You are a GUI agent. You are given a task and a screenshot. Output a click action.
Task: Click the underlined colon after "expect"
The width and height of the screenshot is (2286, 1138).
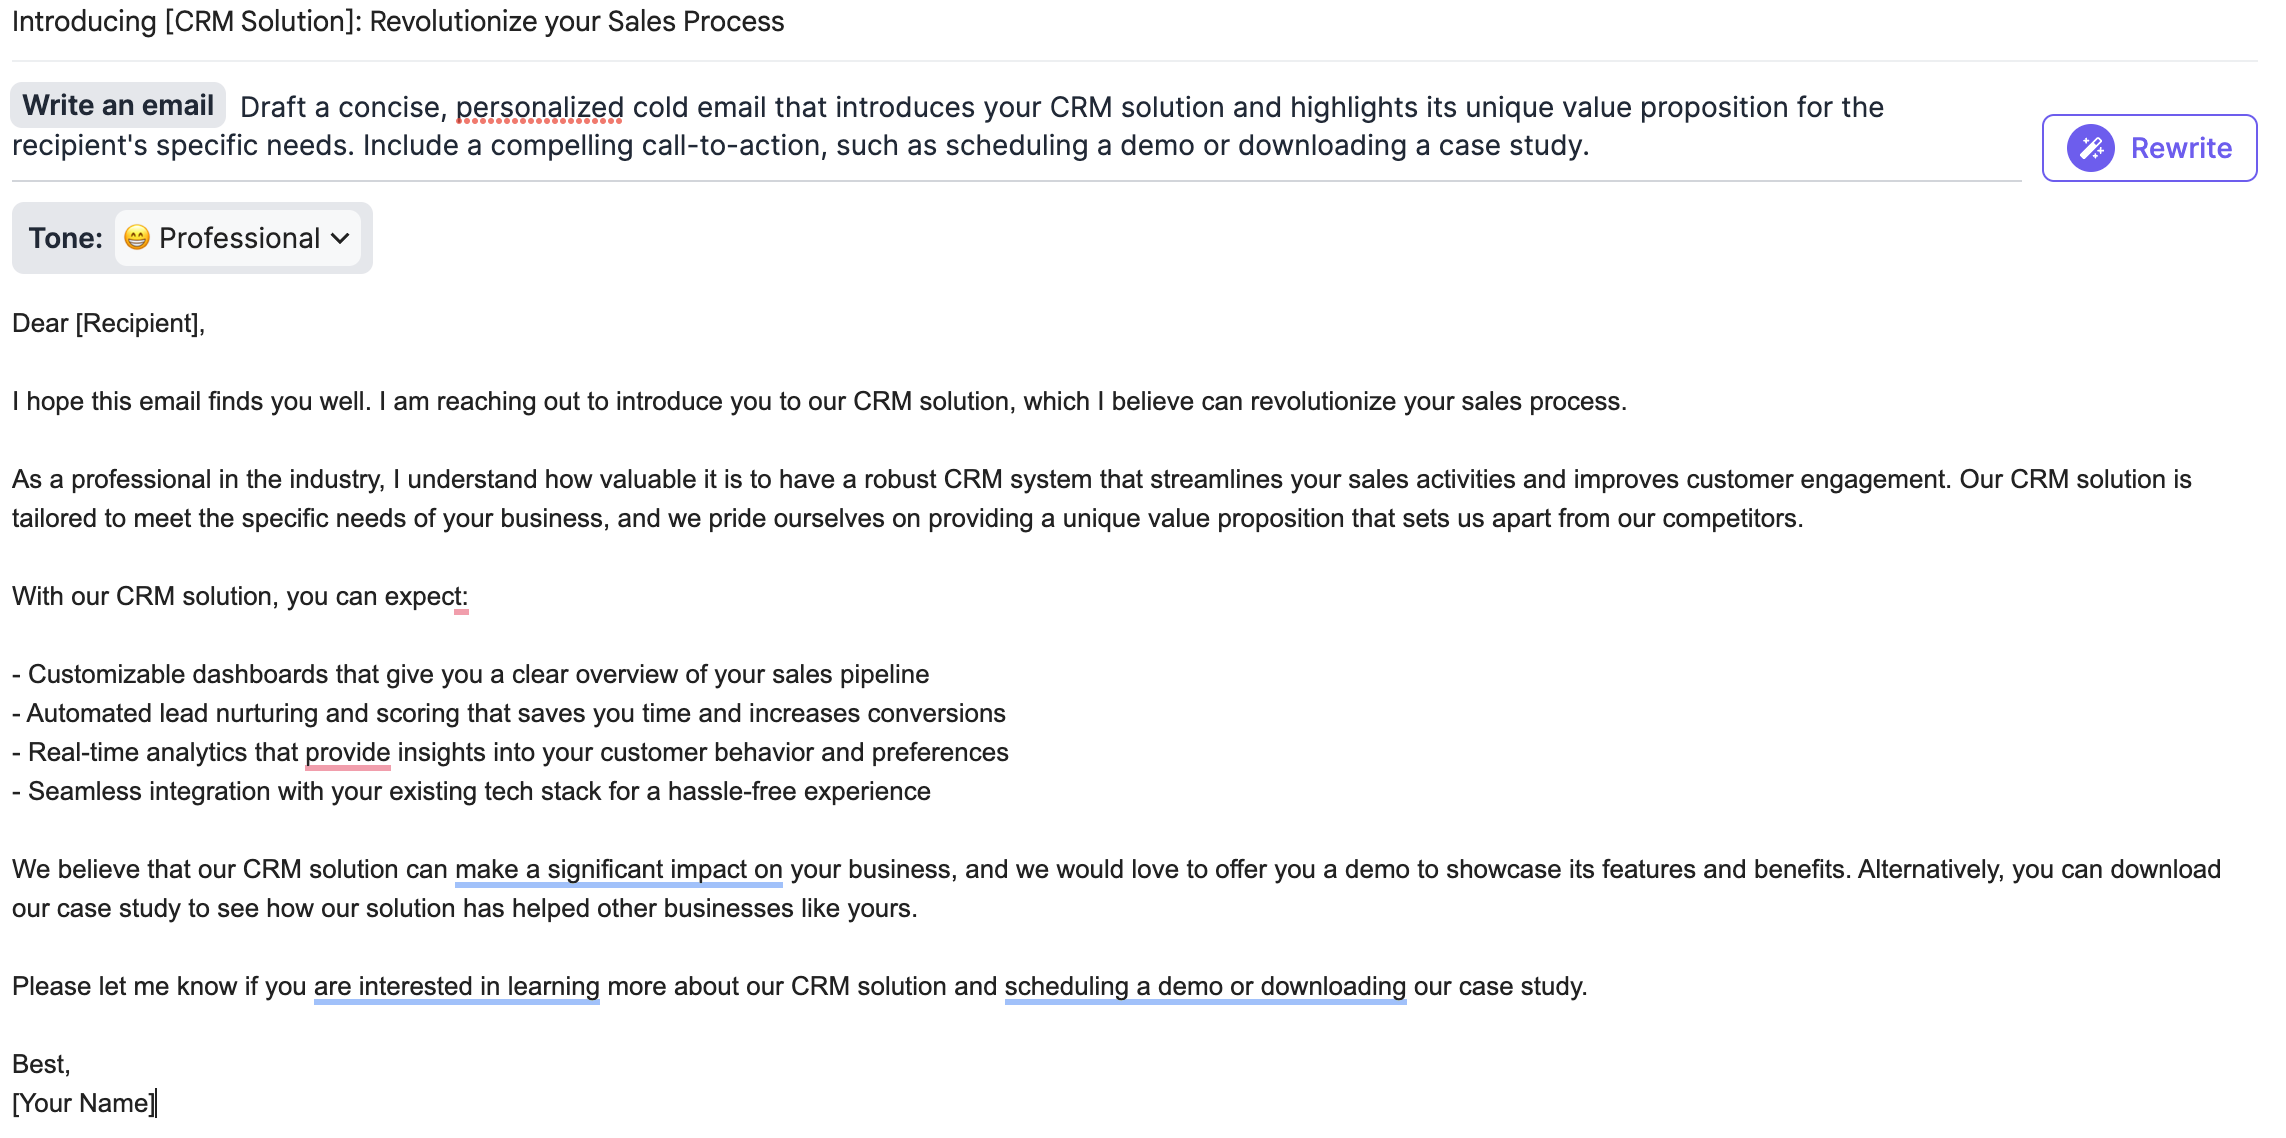(x=462, y=597)
